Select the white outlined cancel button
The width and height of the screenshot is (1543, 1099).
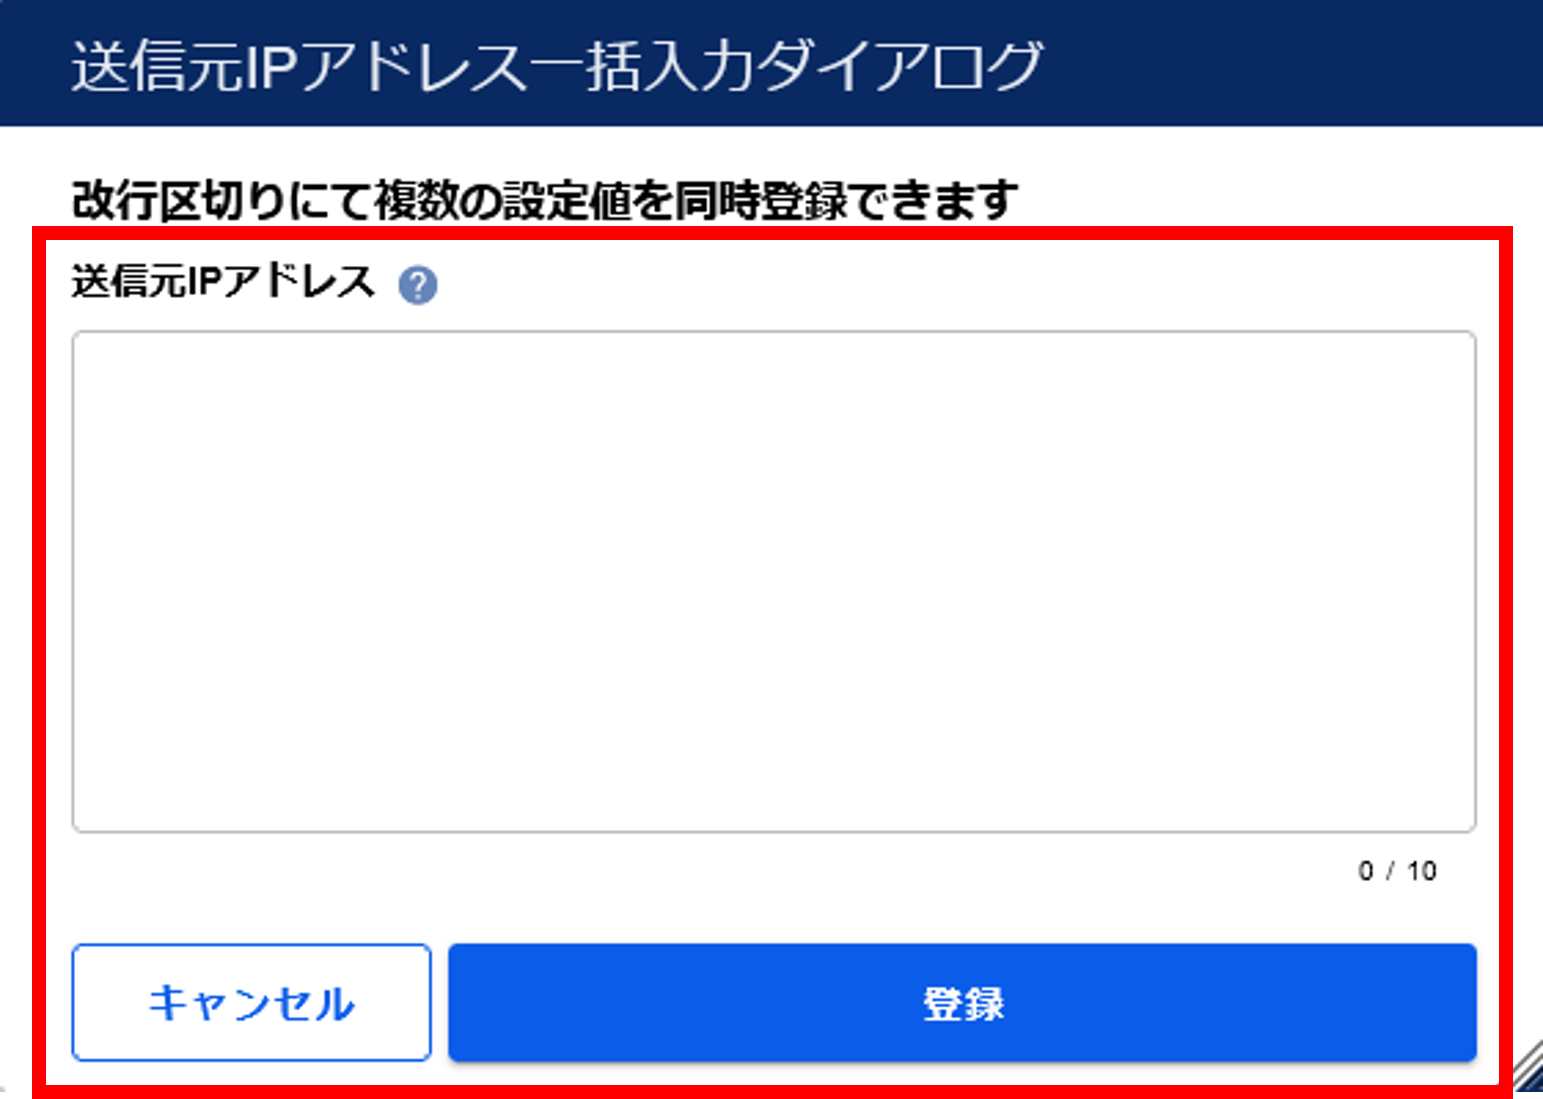[x=251, y=1002]
